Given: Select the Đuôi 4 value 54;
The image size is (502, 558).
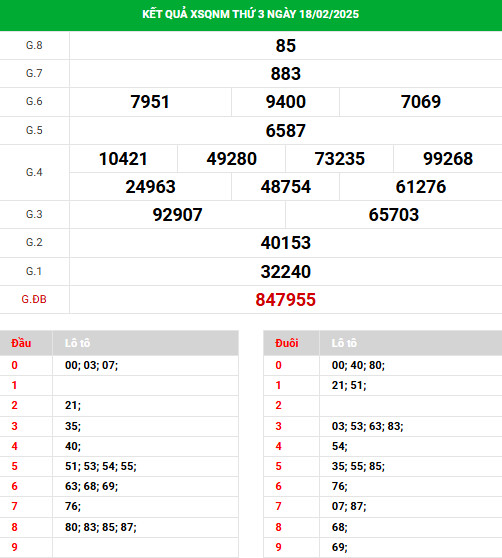Looking at the screenshot, I should (x=340, y=446).
